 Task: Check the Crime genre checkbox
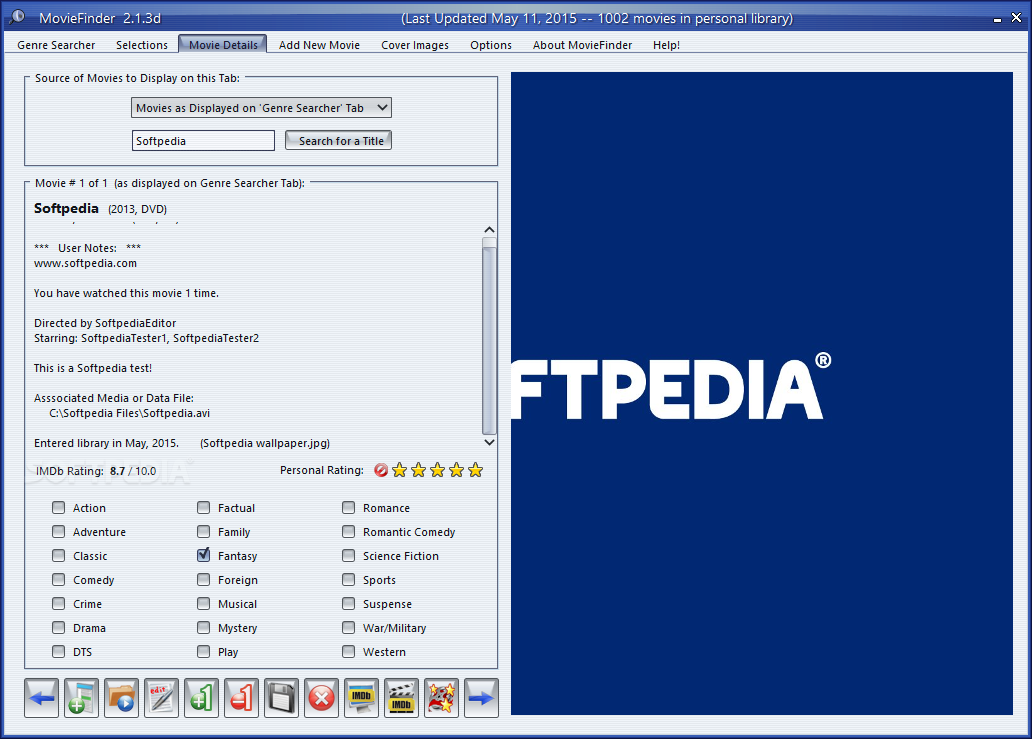(x=59, y=603)
